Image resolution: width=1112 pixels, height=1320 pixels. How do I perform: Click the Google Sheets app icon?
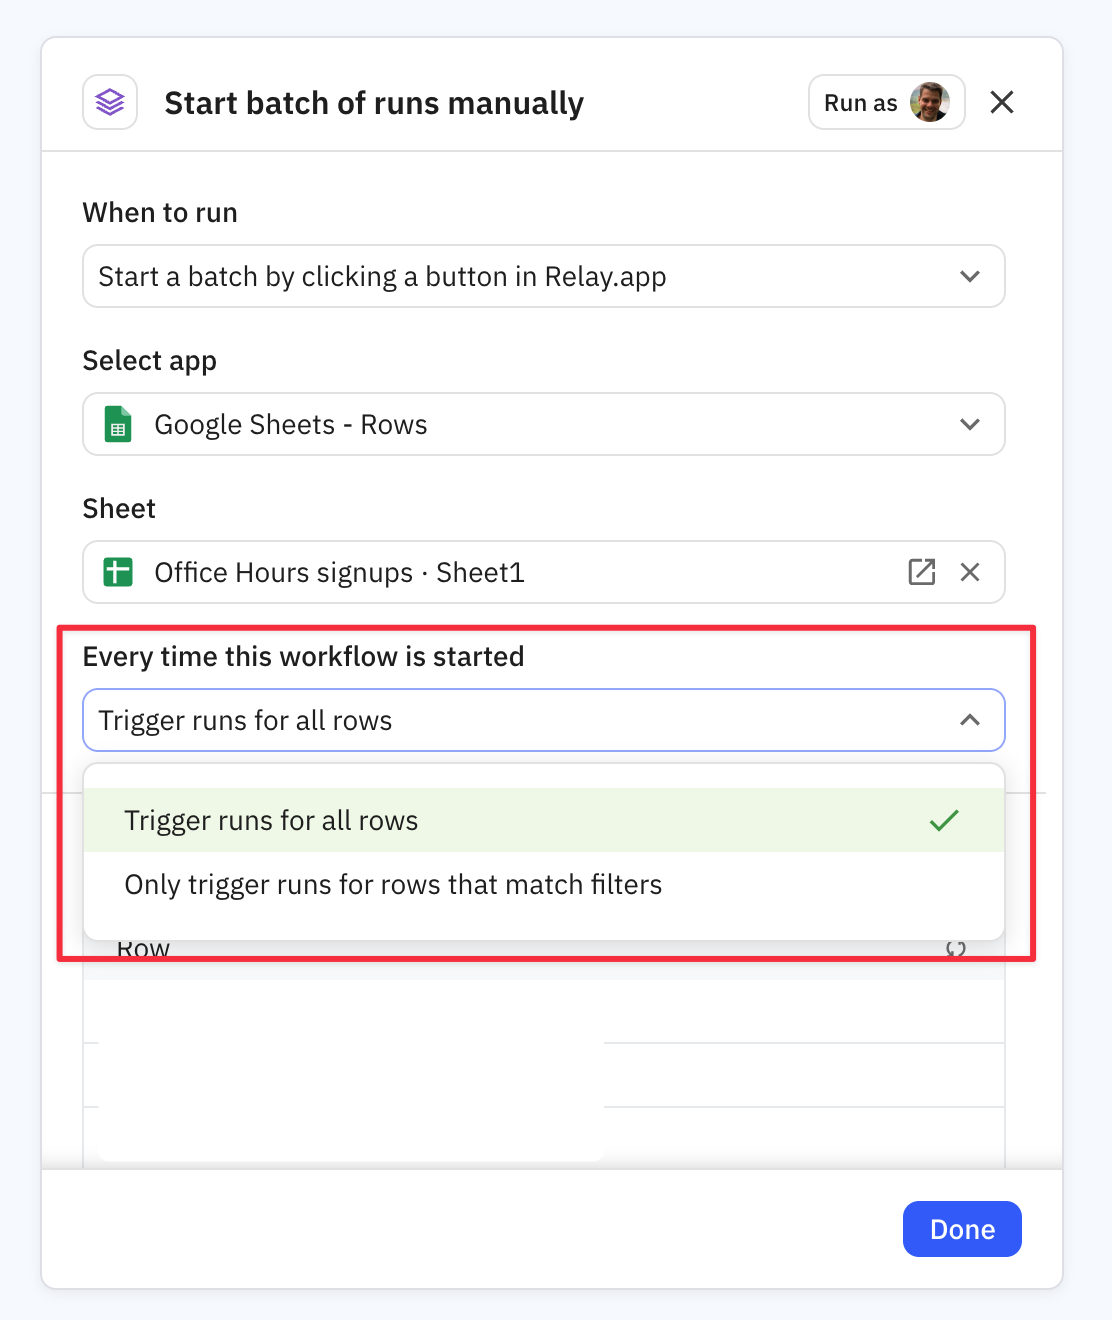click(x=118, y=424)
